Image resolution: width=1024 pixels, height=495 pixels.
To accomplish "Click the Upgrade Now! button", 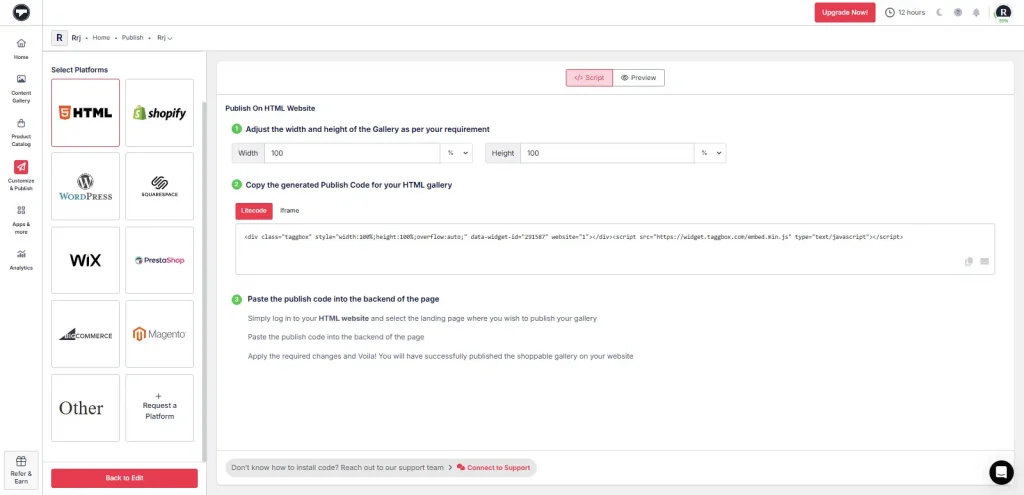I will [844, 12].
